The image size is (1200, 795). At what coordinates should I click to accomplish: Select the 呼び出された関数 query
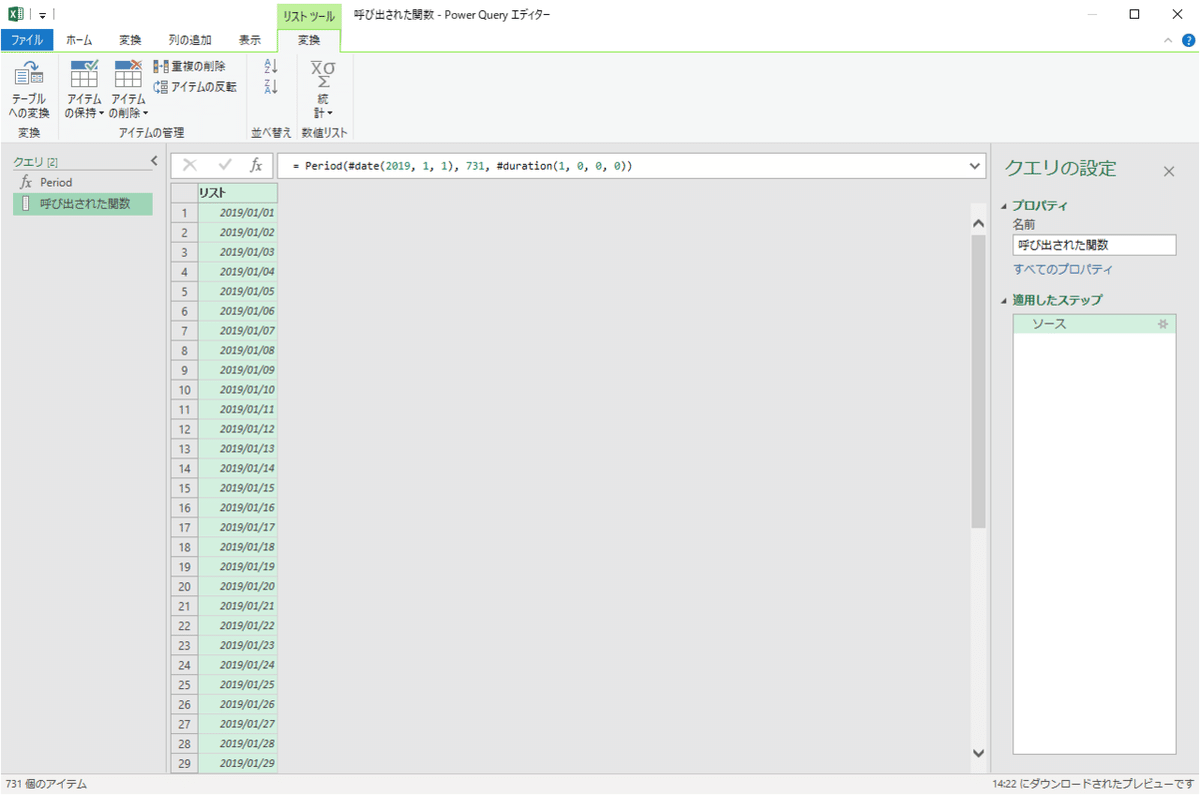[x=84, y=204]
